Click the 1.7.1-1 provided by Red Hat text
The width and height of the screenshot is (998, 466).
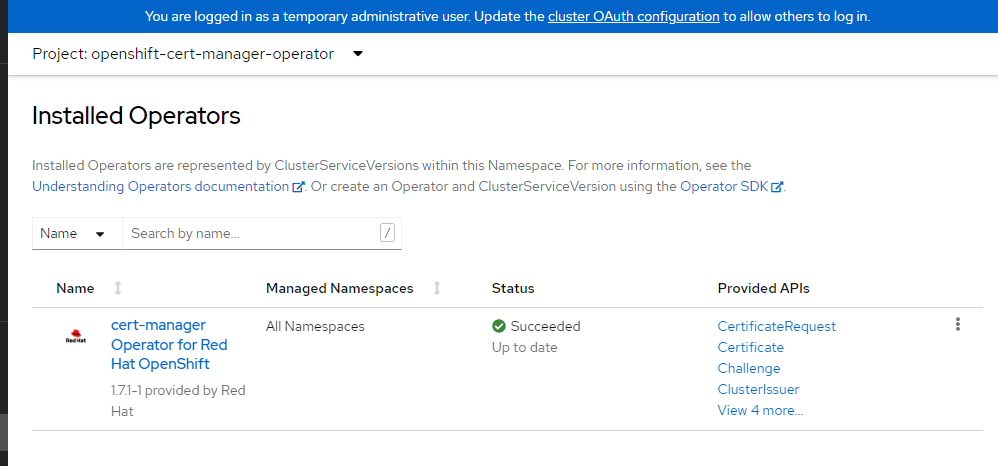click(178, 401)
